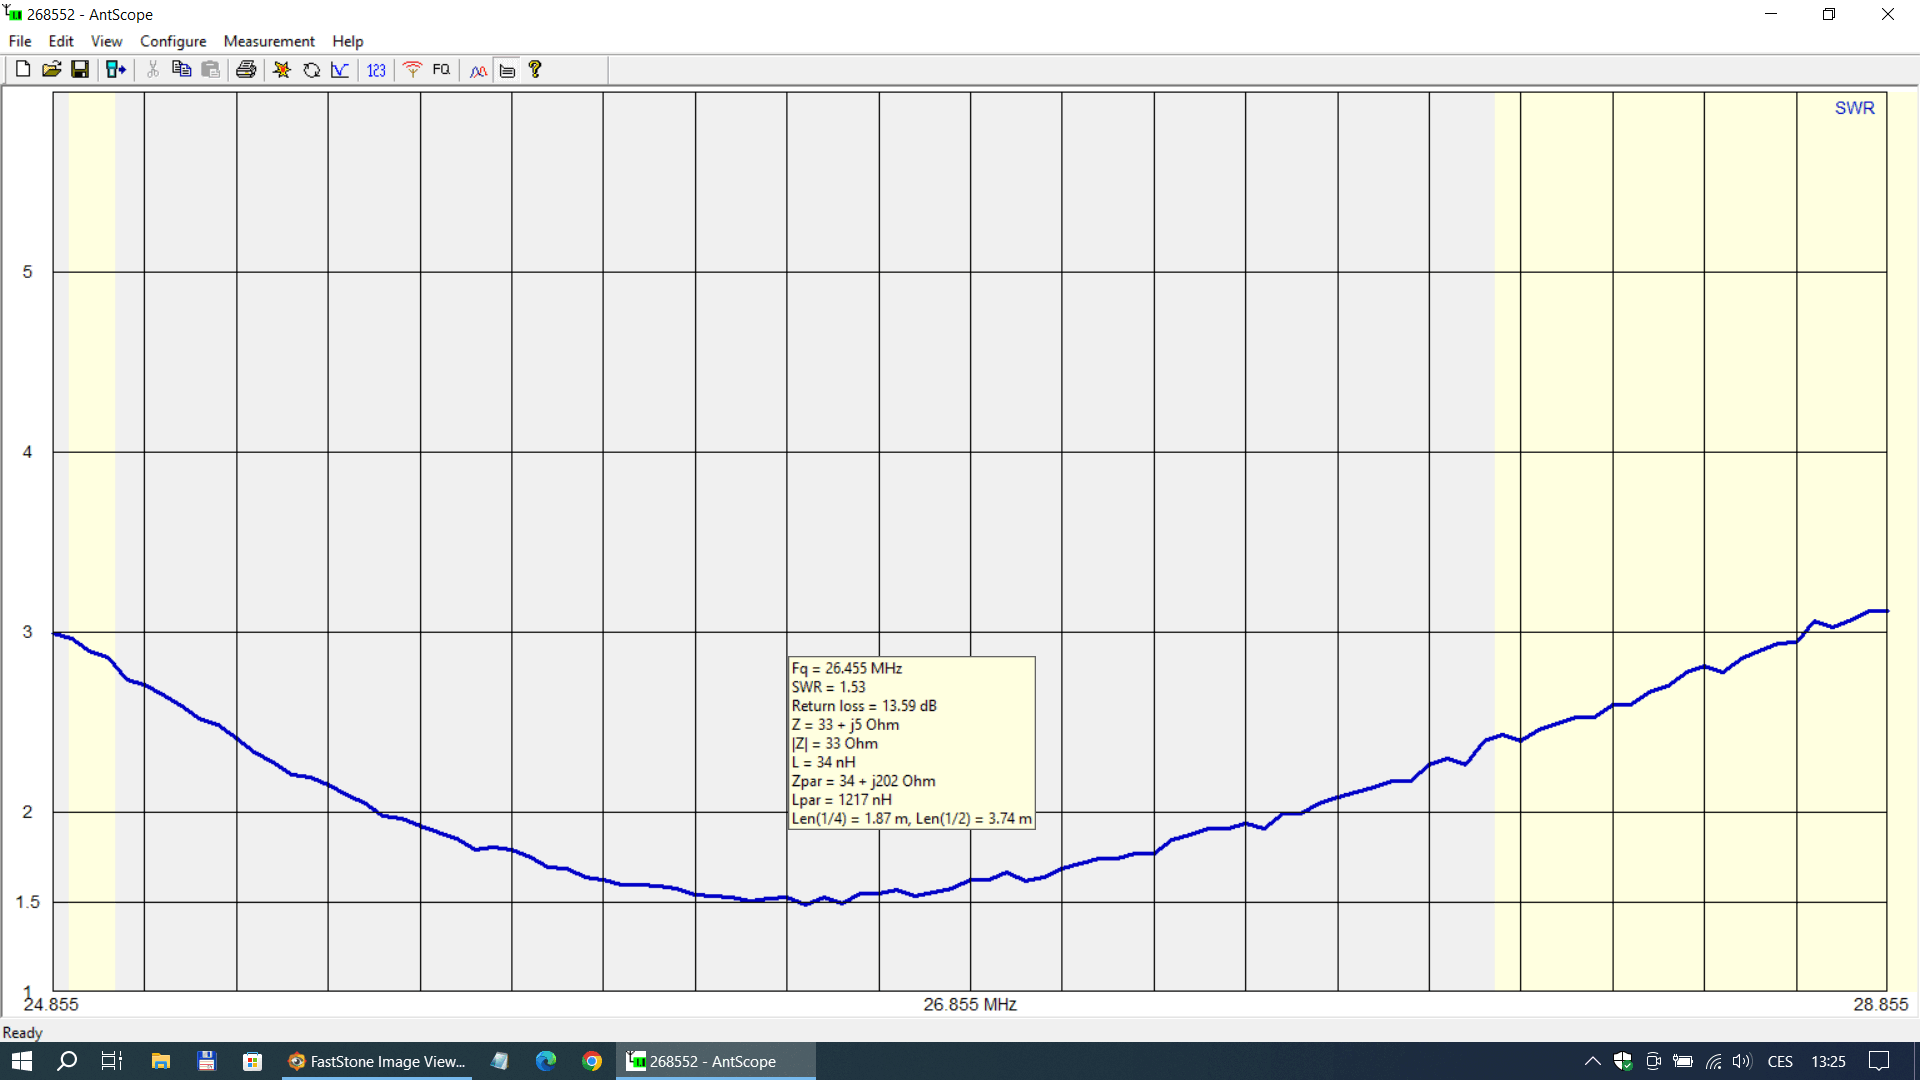Open the View menu
Screen dimensions: 1920x1080
coord(106,41)
